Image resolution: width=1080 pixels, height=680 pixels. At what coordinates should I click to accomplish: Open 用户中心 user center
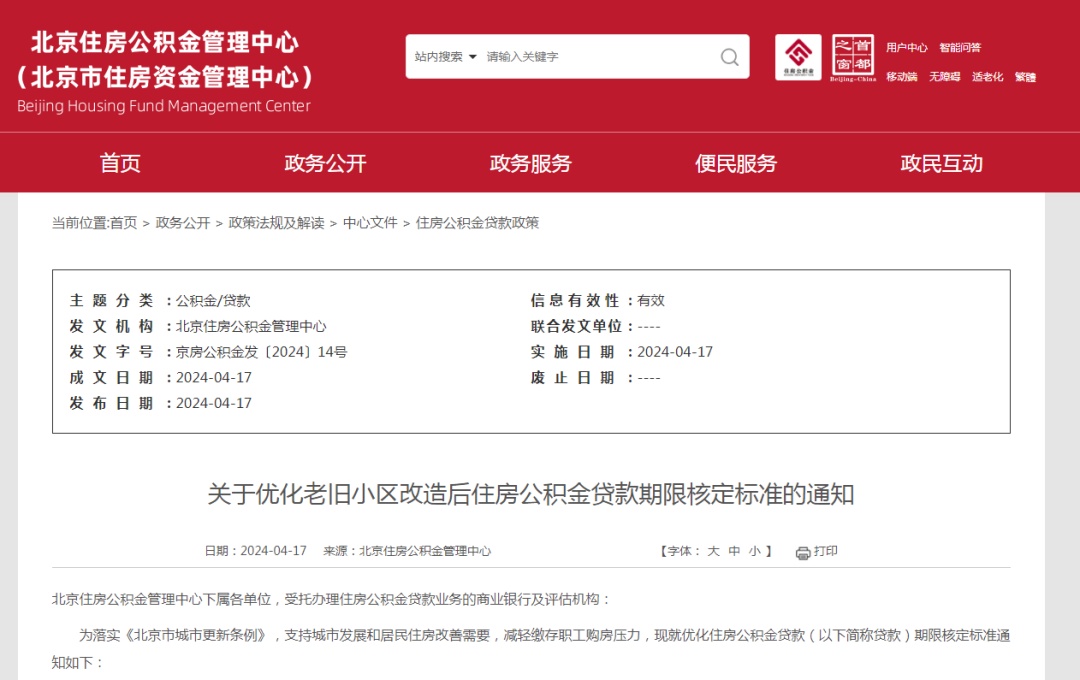[x=907, y=47]
